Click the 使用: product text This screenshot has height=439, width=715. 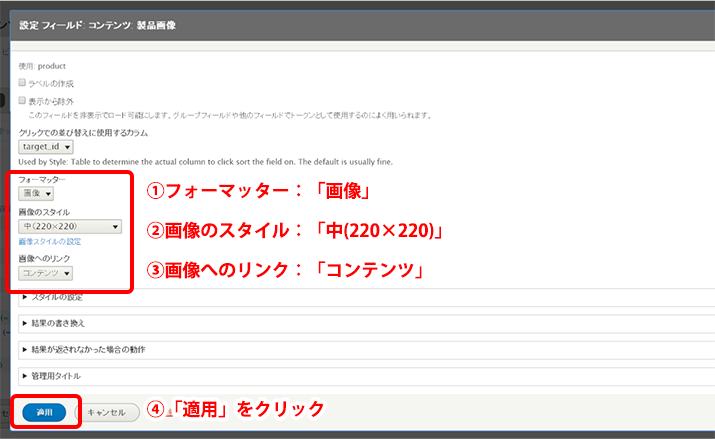coord(42,66)
